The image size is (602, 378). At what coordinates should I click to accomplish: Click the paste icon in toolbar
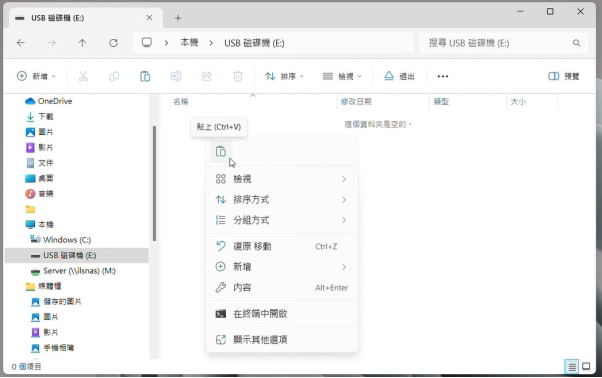pos(145,76)
